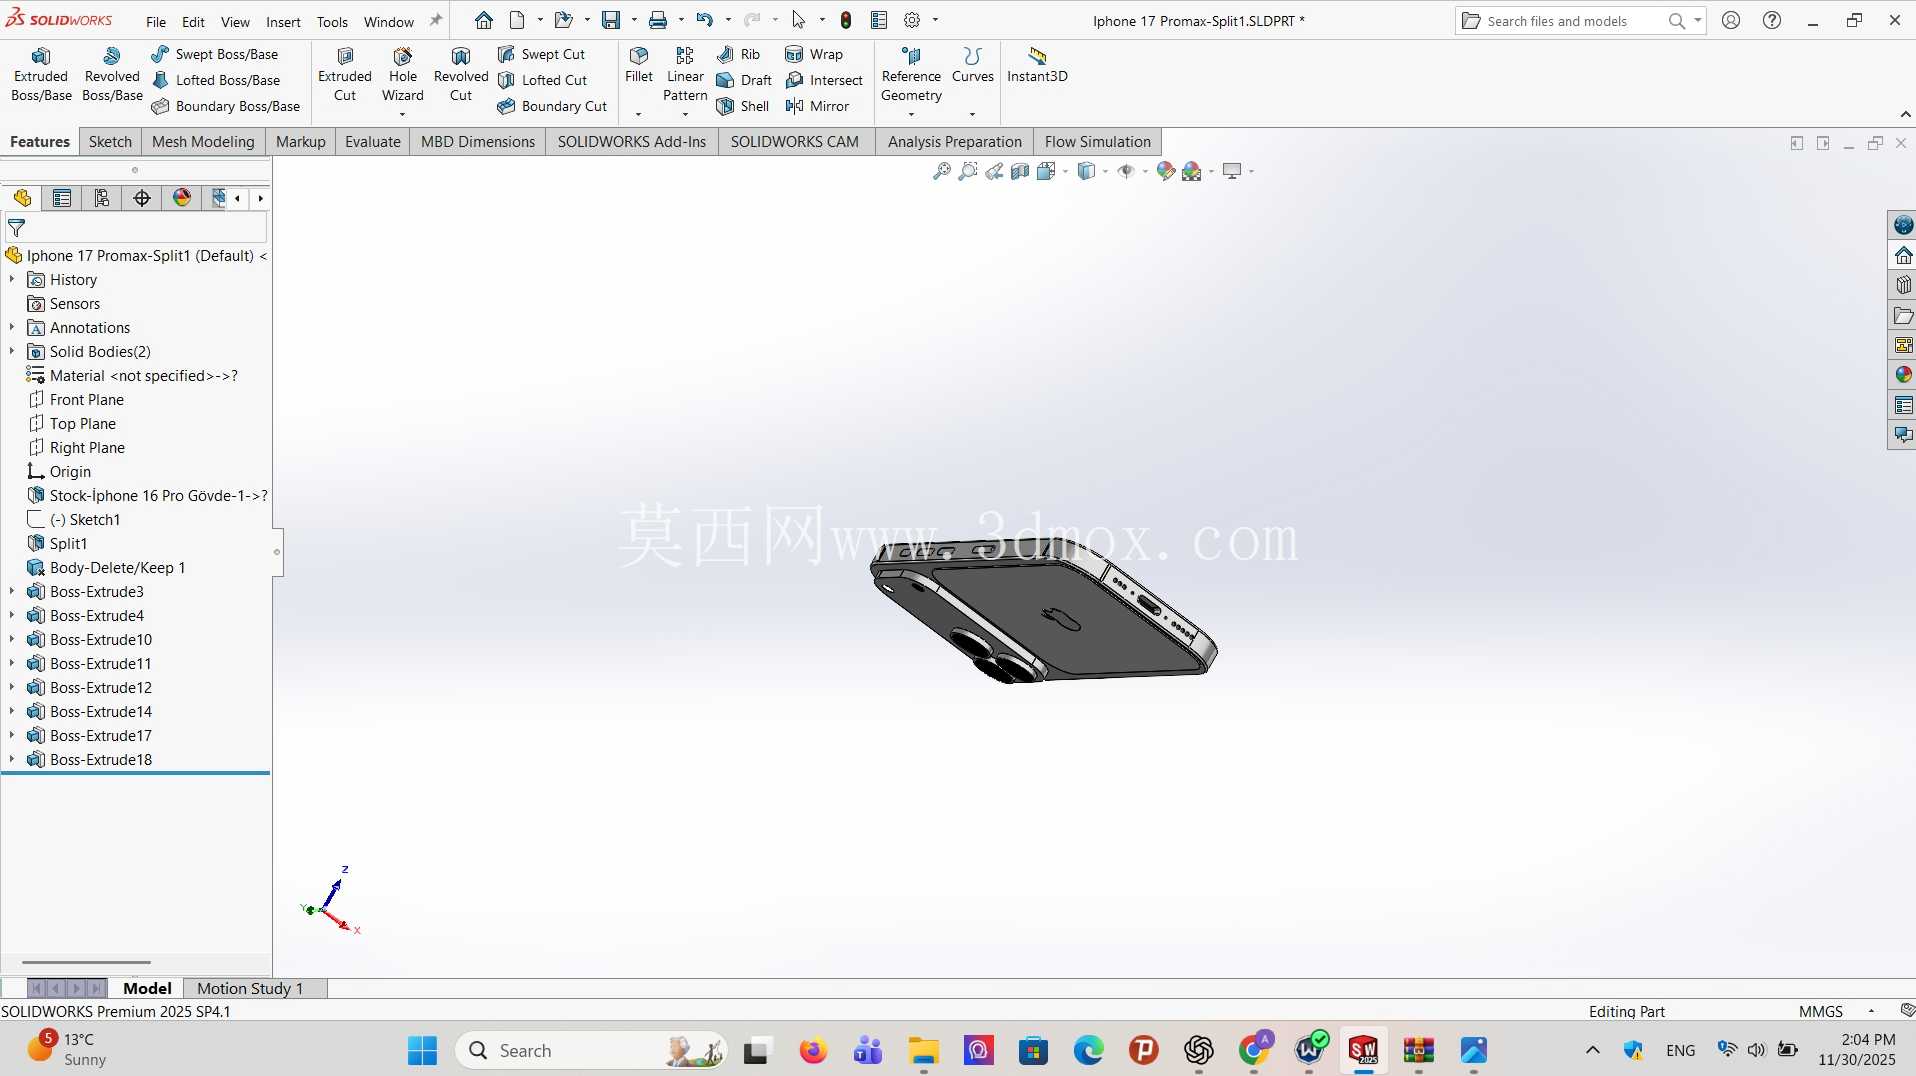Select Body-Delete/Keep 1 feature

tap(117, 568)
